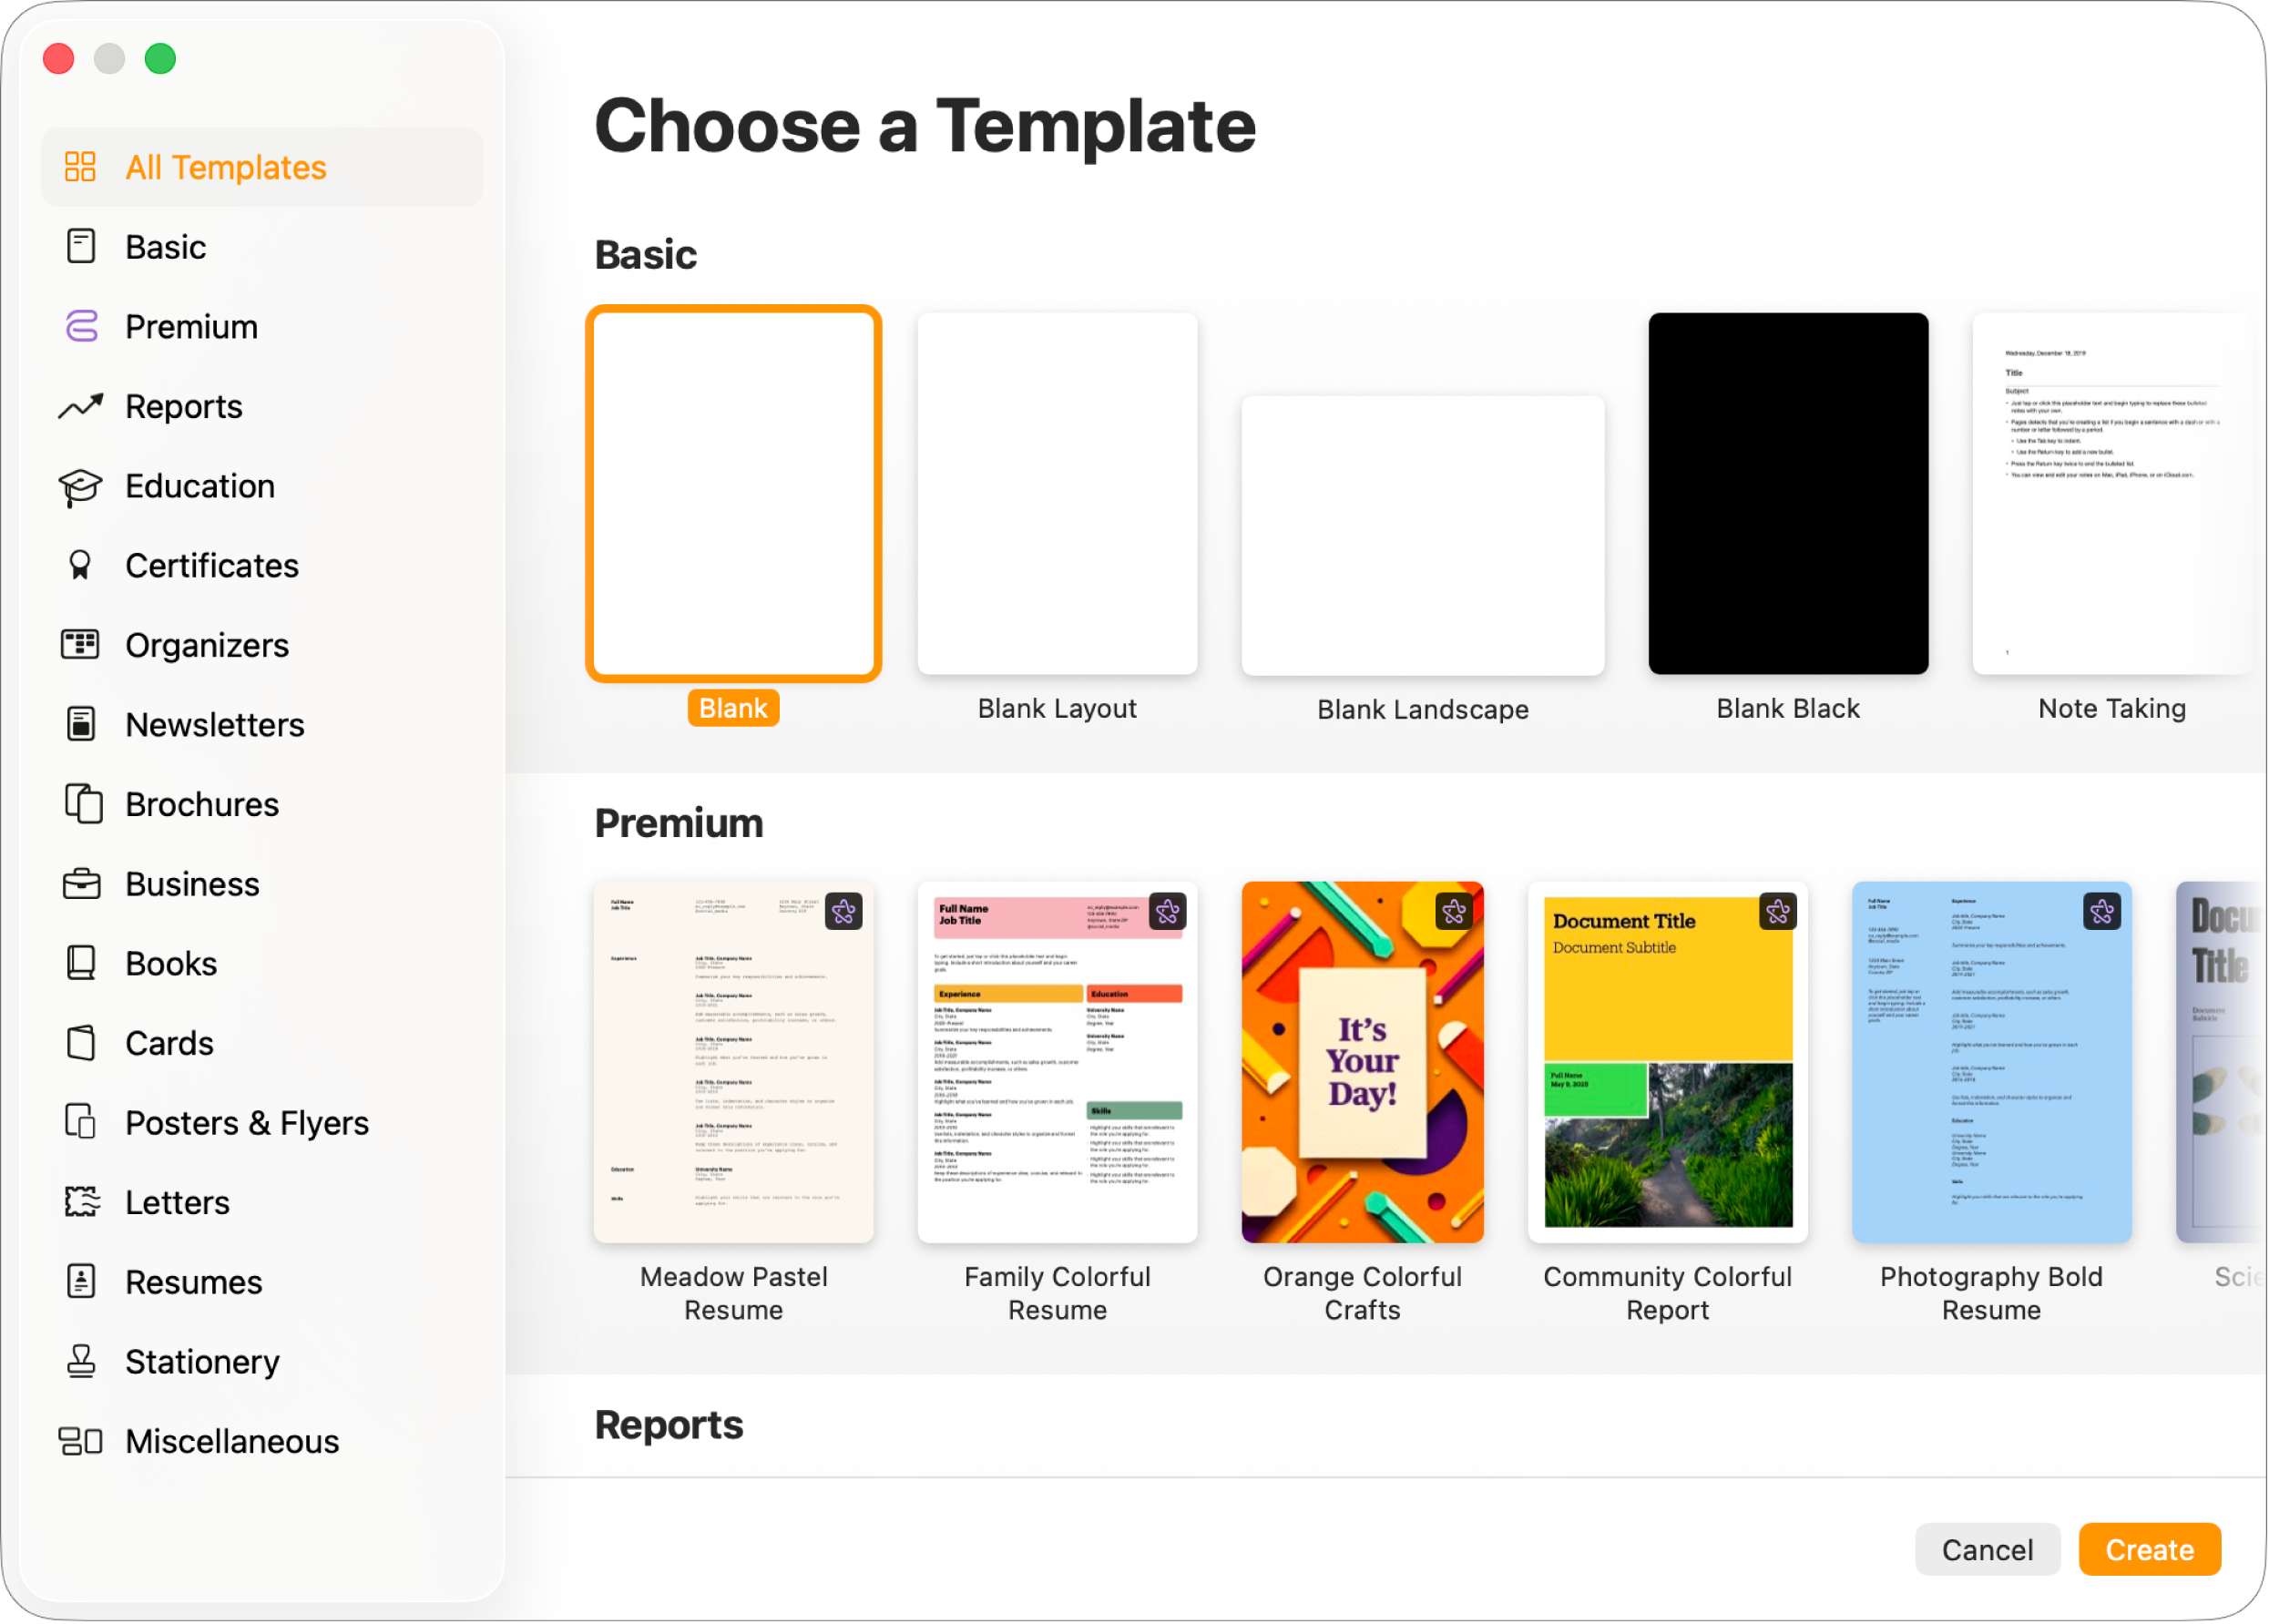2269x1624 pixels.
Task: Click the Create button
Action: (x=2149, y=1548)
